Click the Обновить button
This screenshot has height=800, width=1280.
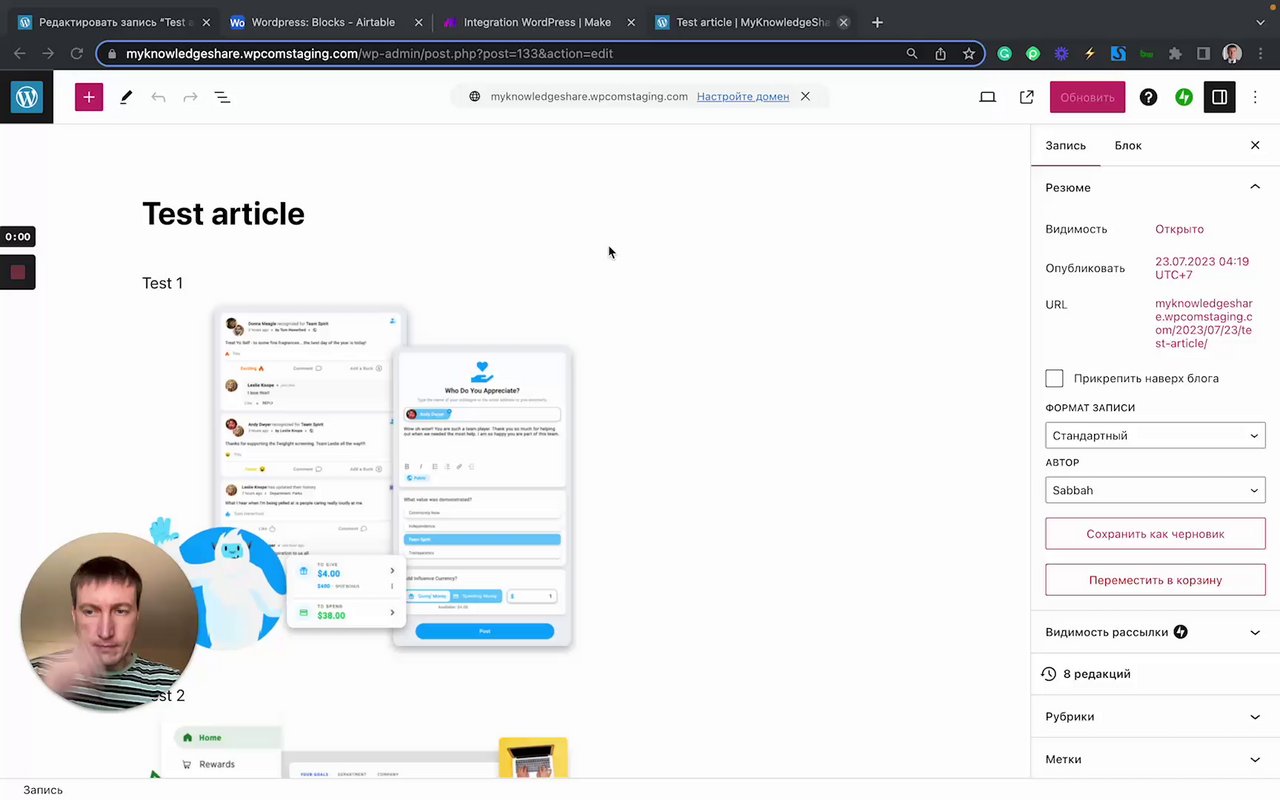1087,97
